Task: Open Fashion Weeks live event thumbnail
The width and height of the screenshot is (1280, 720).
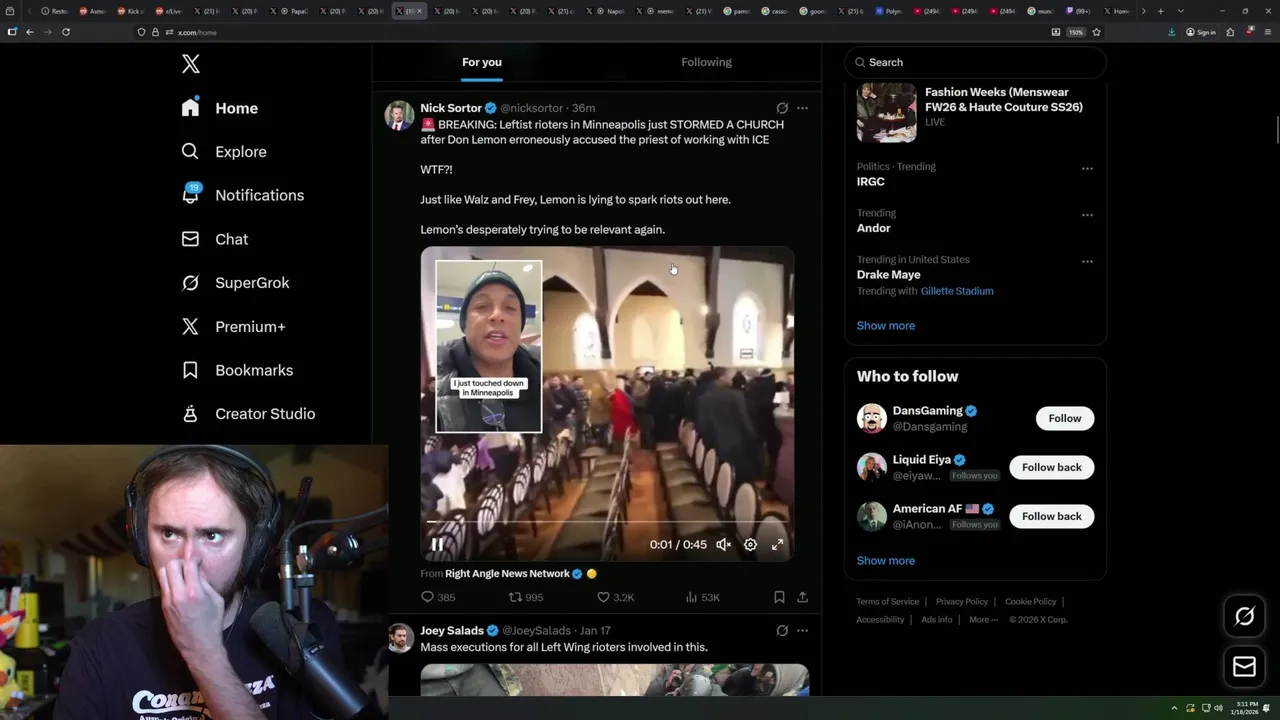Action: click(x=886, y=113)
